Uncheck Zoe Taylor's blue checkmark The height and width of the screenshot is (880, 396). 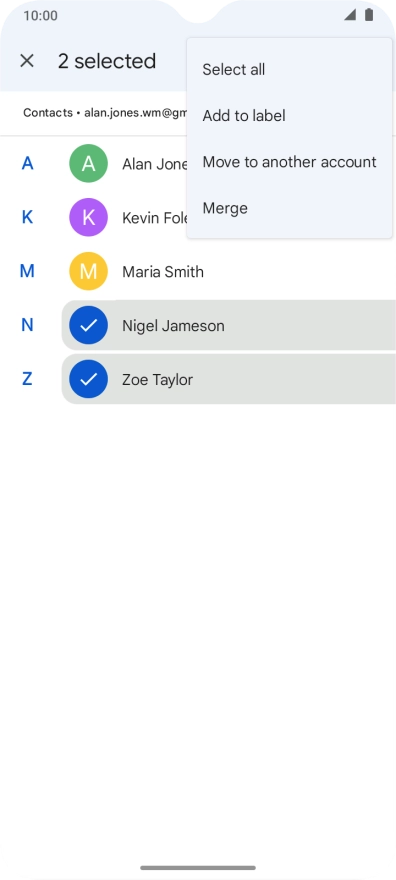tap(88, 379)
